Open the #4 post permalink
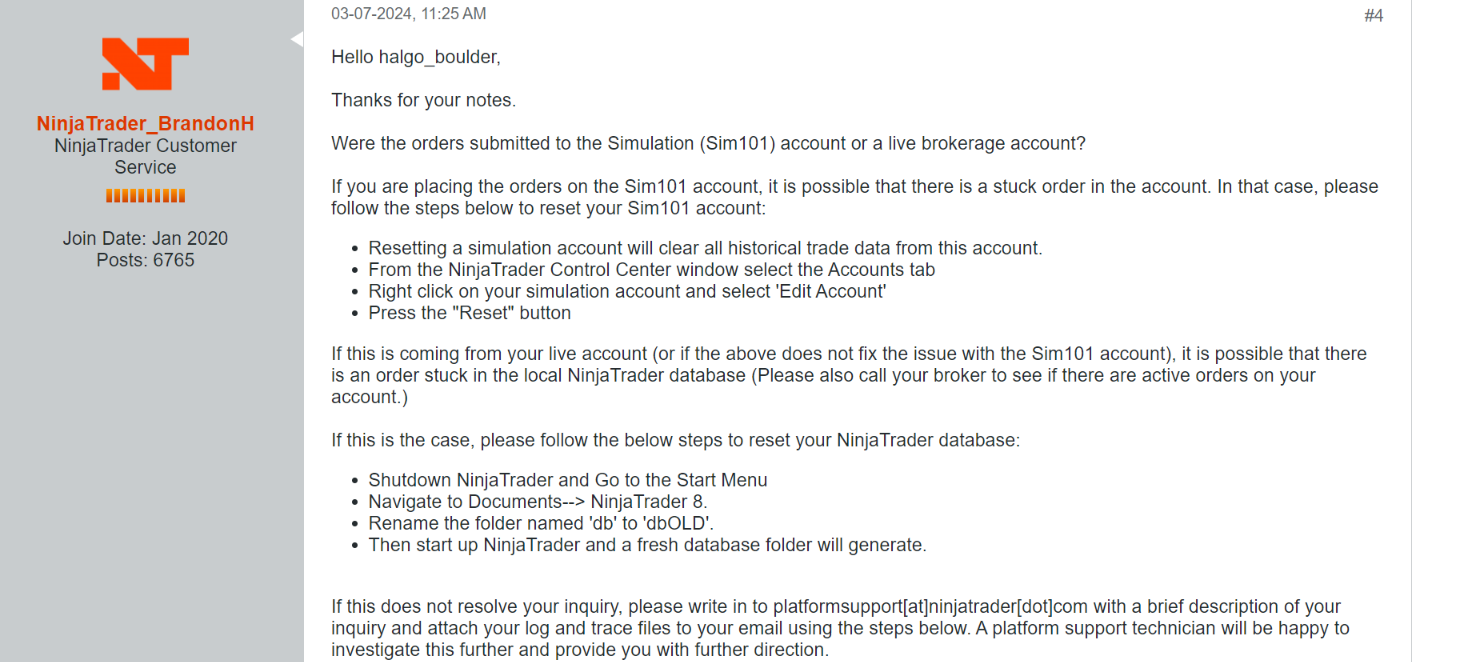The height and width of the screenshot is (662, 1463). 1373,16
